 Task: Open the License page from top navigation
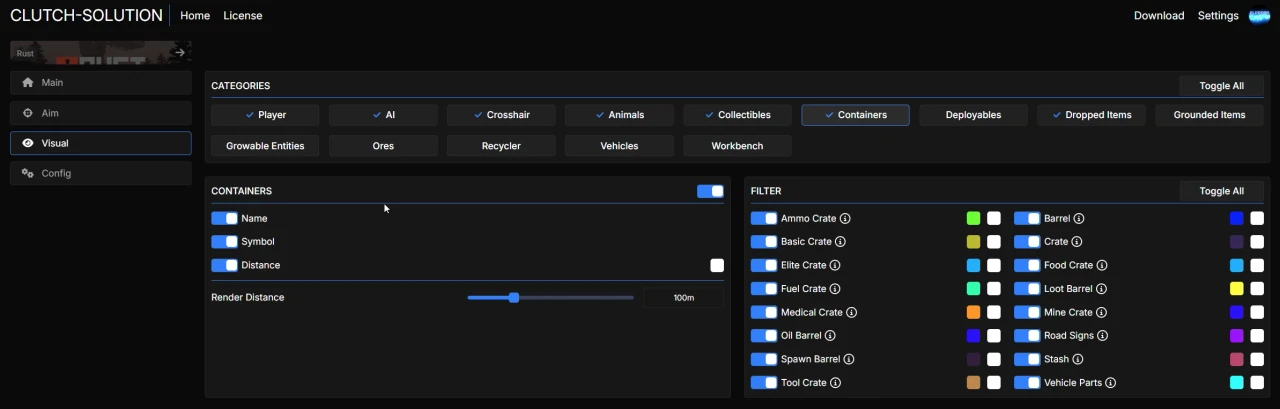click(243, 16)
